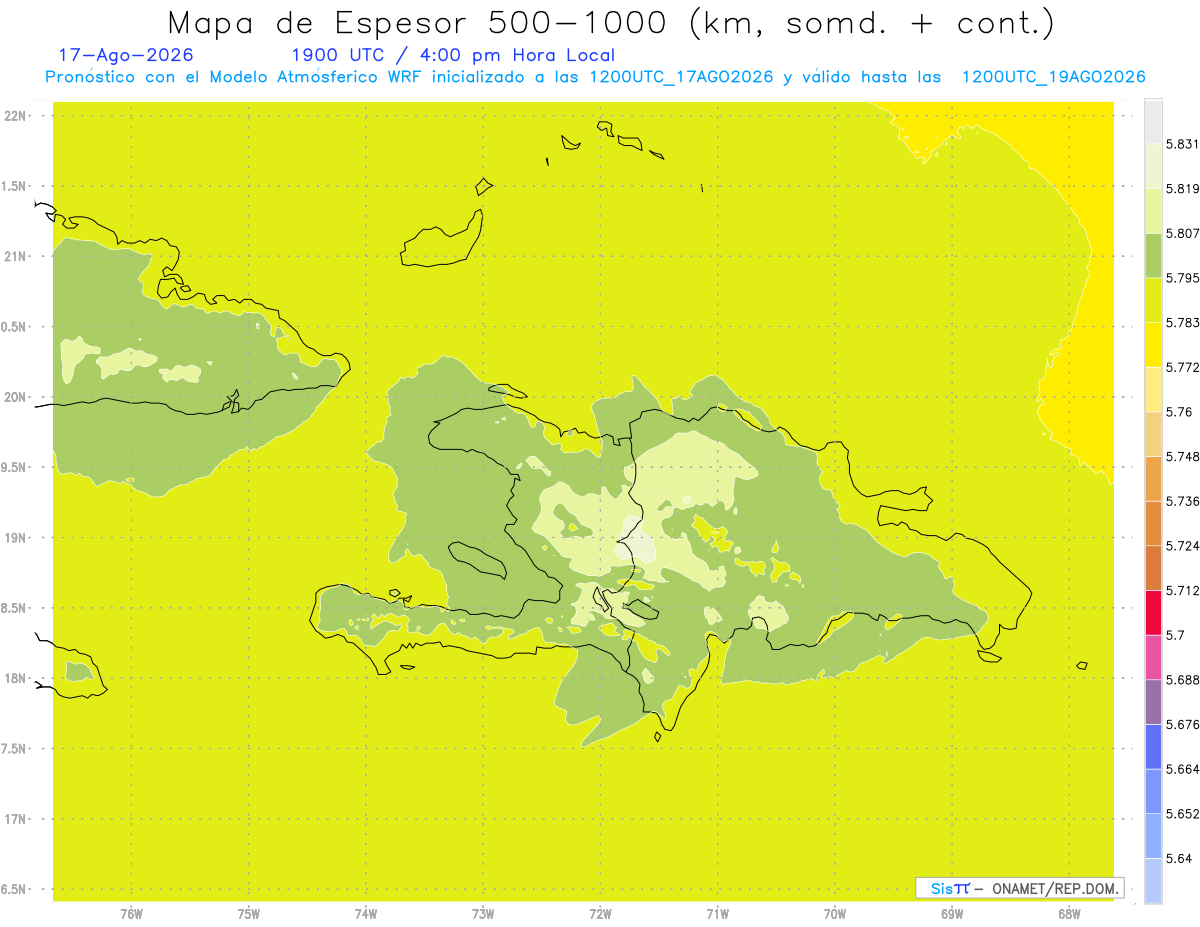Click the longitude label '76W'
This screenshot has height=927, width=1200.
131,914
